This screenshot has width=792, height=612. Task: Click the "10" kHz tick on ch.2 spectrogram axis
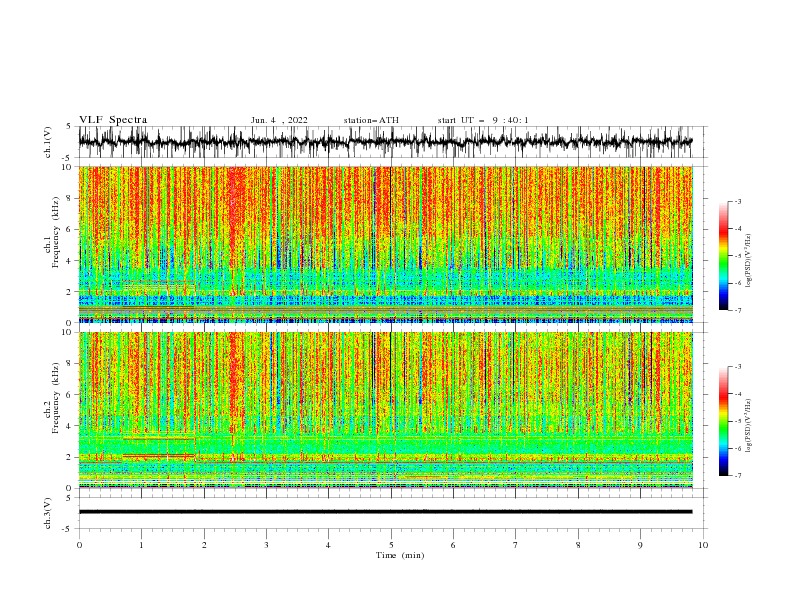tap(68, 332)
